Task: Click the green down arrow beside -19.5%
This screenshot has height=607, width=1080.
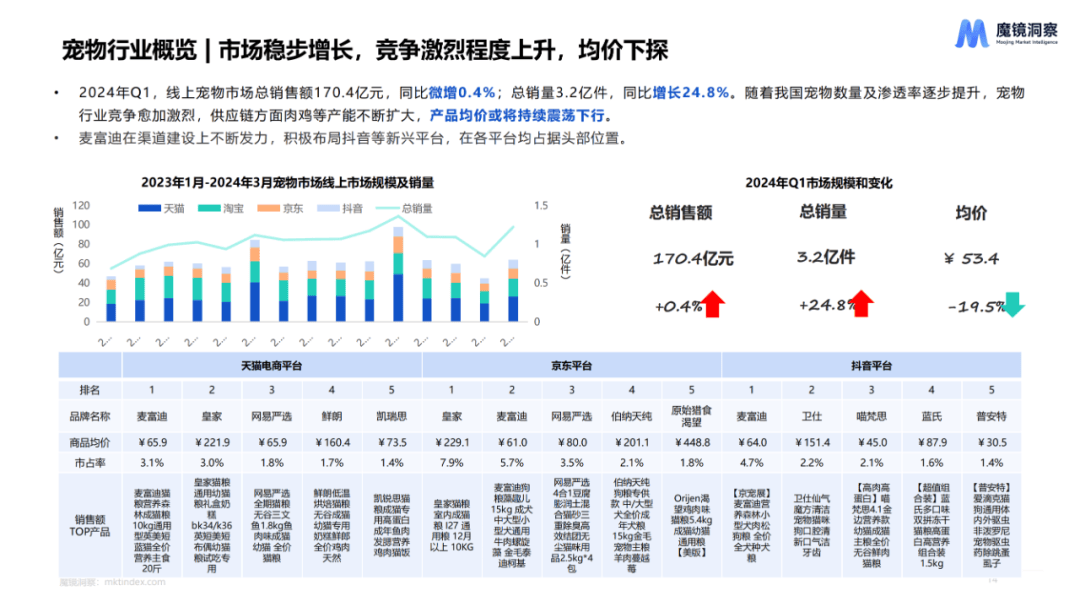Action: 1012,303
